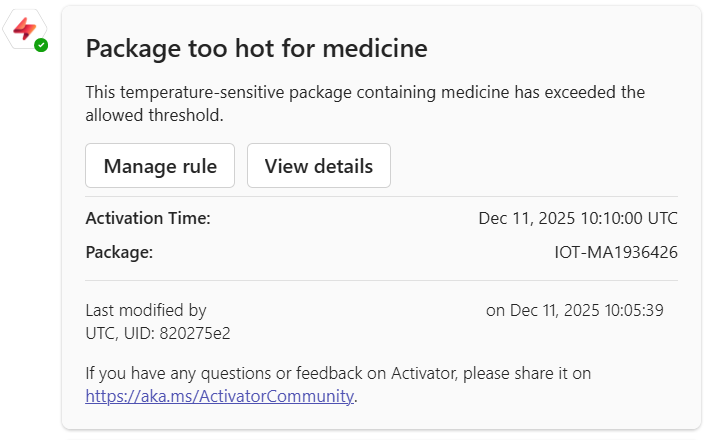The width and height of the screenshot is (718, 440).
Task: Select the 'Package too hot for medicine' title
Action: 256,48
